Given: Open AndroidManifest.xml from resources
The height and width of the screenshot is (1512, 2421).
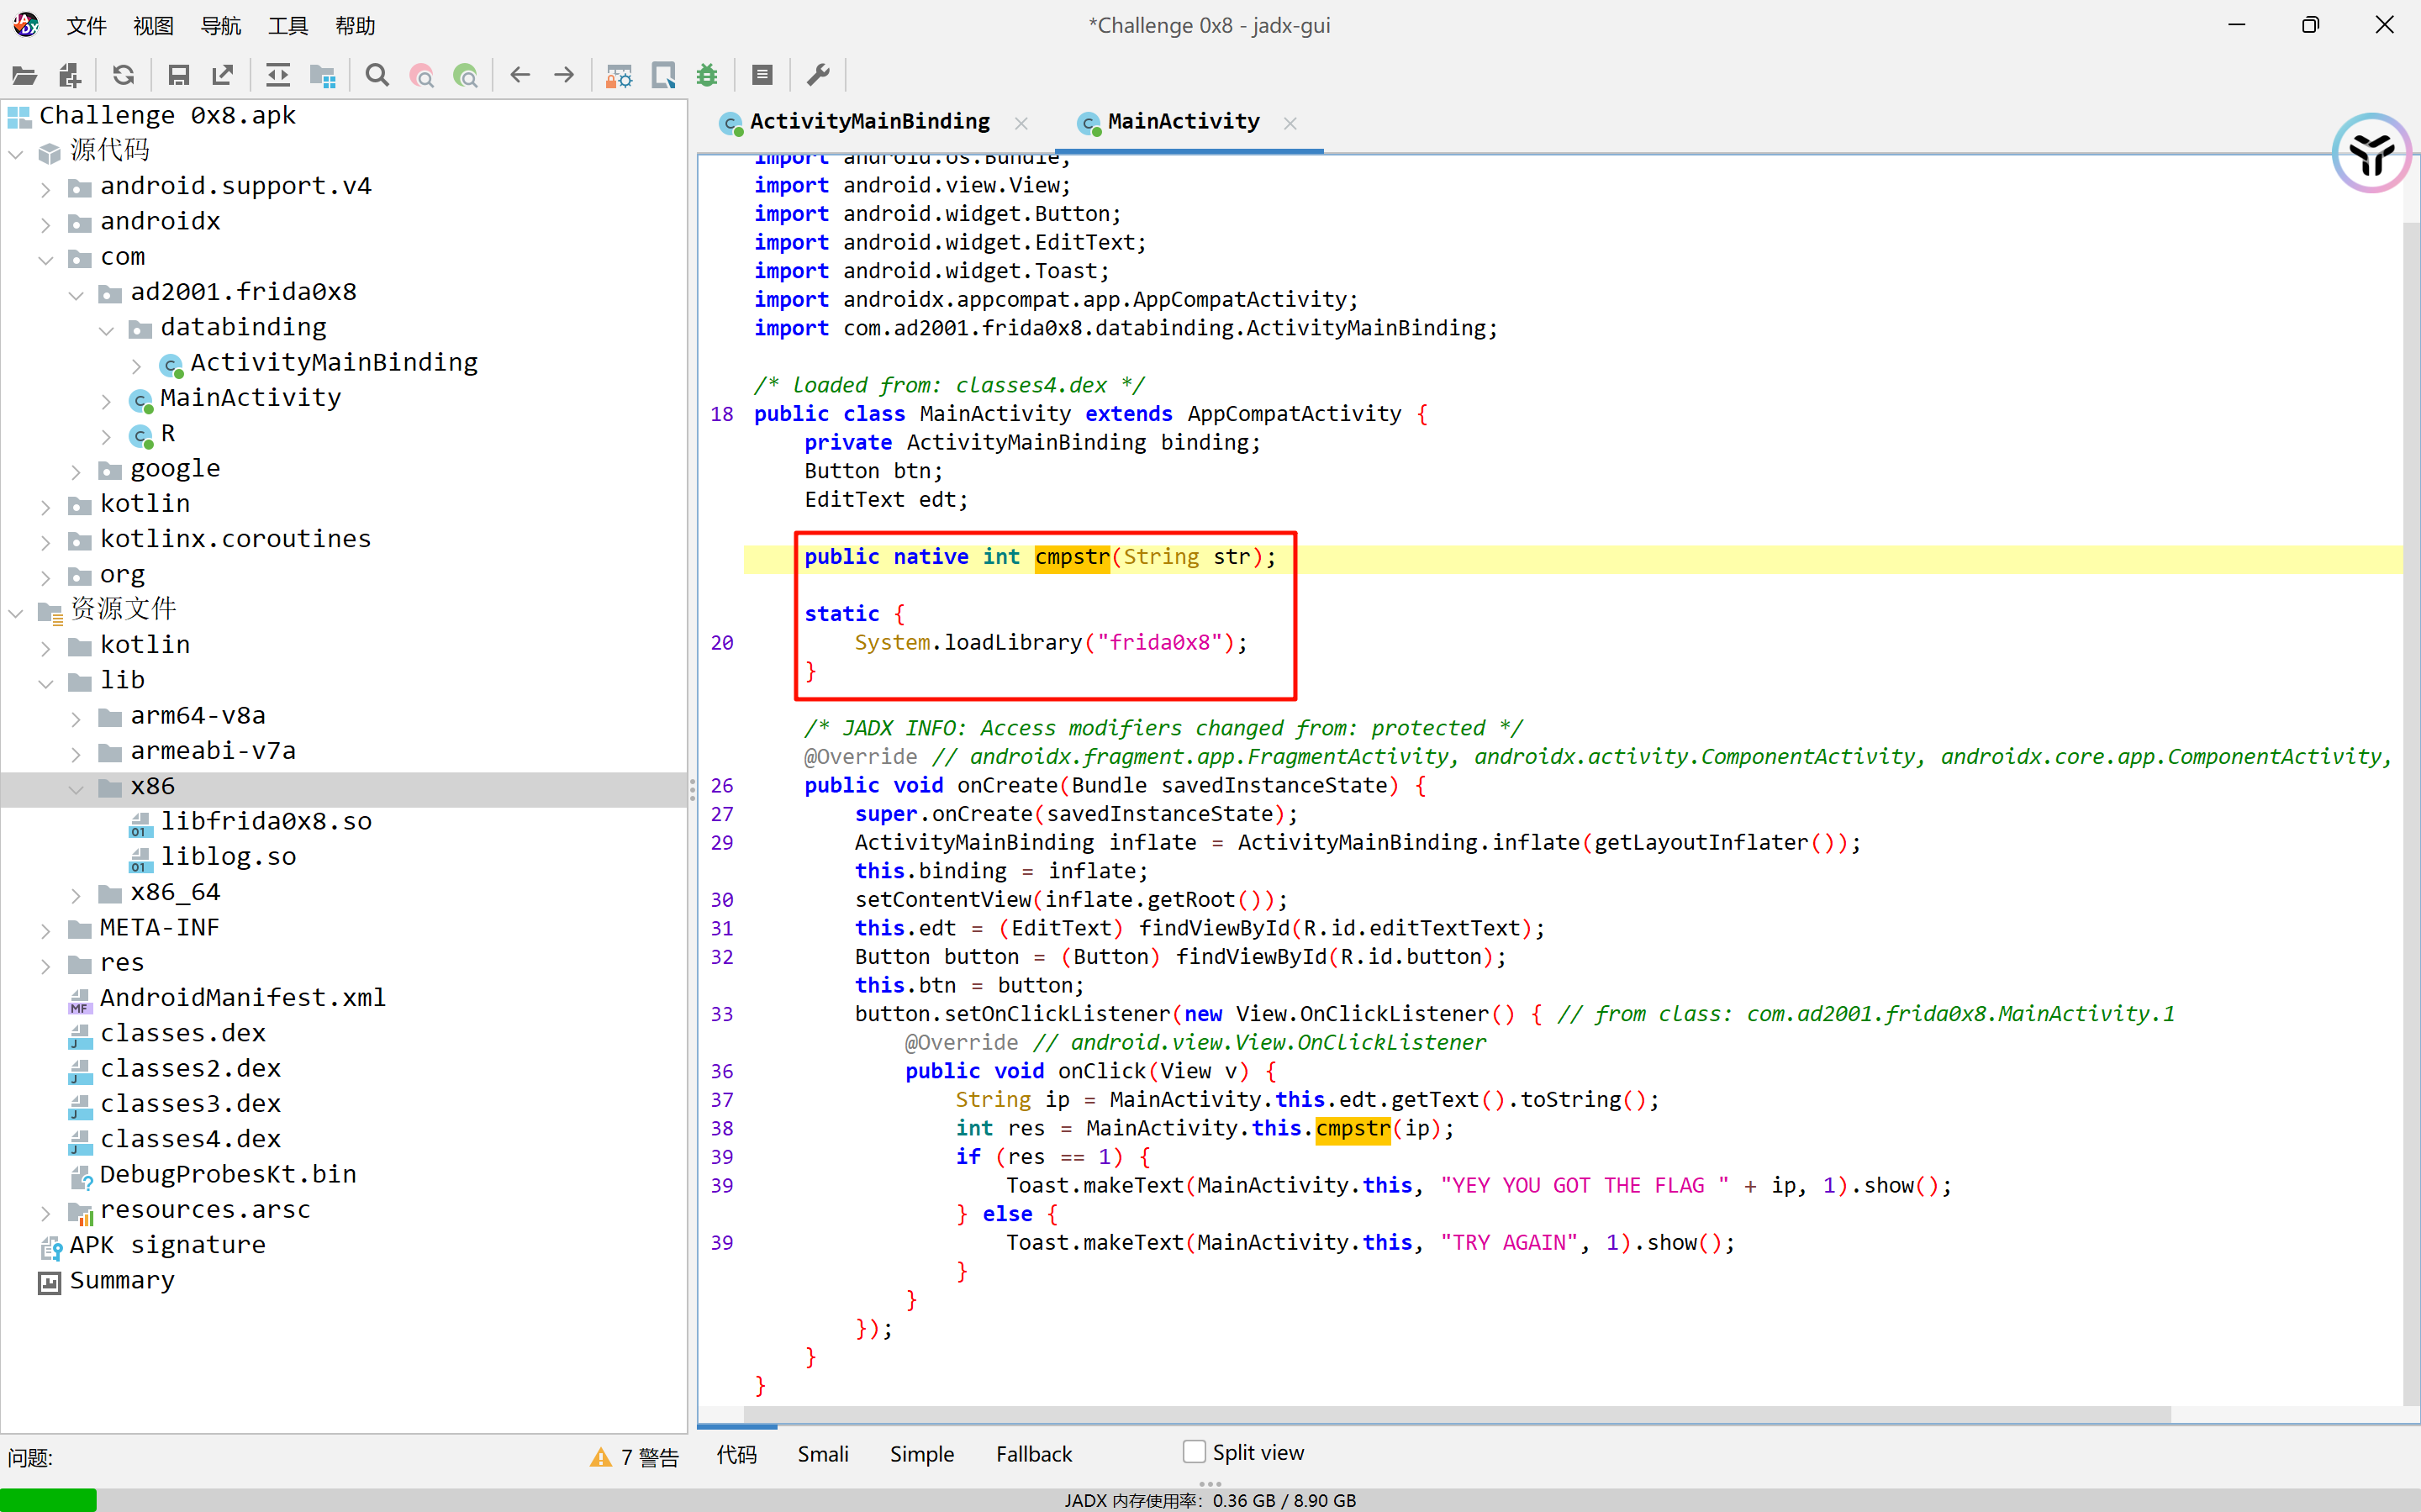Looking at the screenshot, I should [242, 998].
